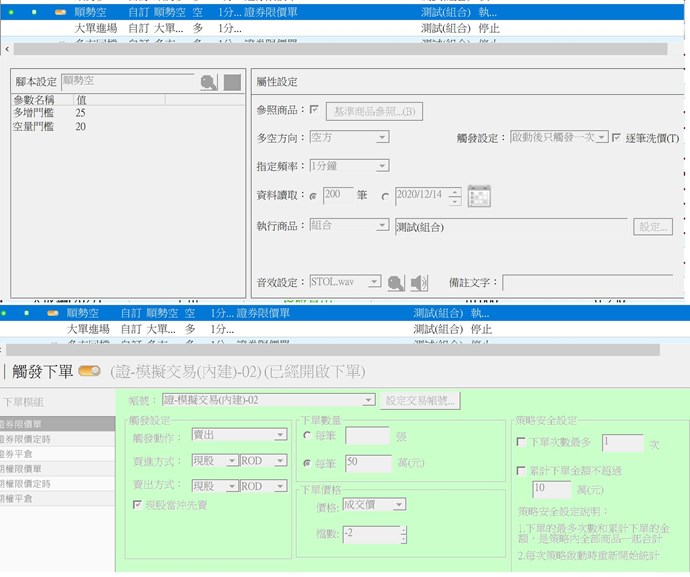Select 證券限價定時 in the order module list
This screenshot has height=577, width=690.
pyautogui.click(x=28, y=438)
